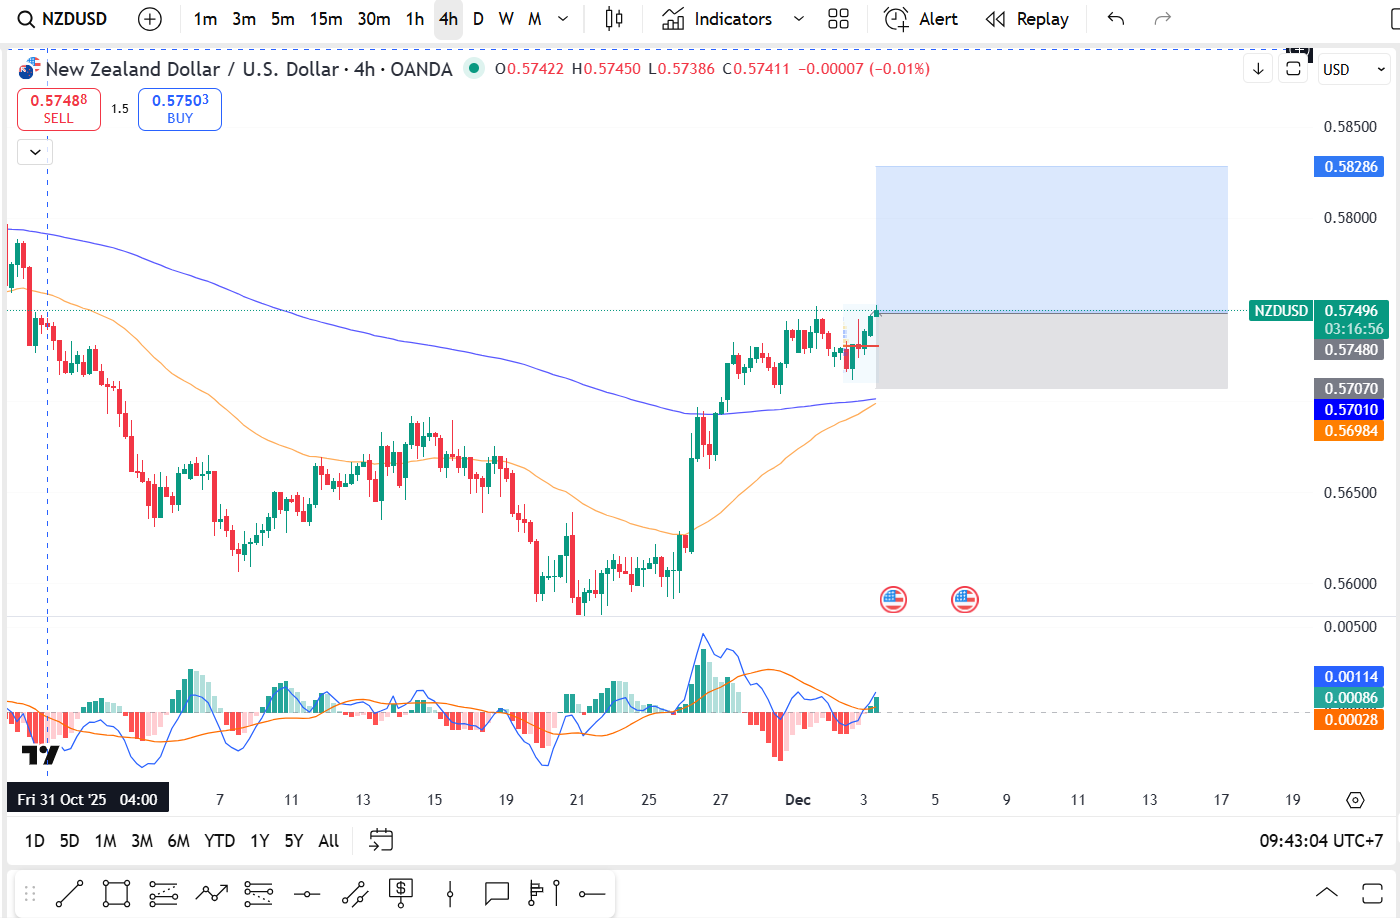Click the blue 0.58286 target price label

(x=1350, y=167)
